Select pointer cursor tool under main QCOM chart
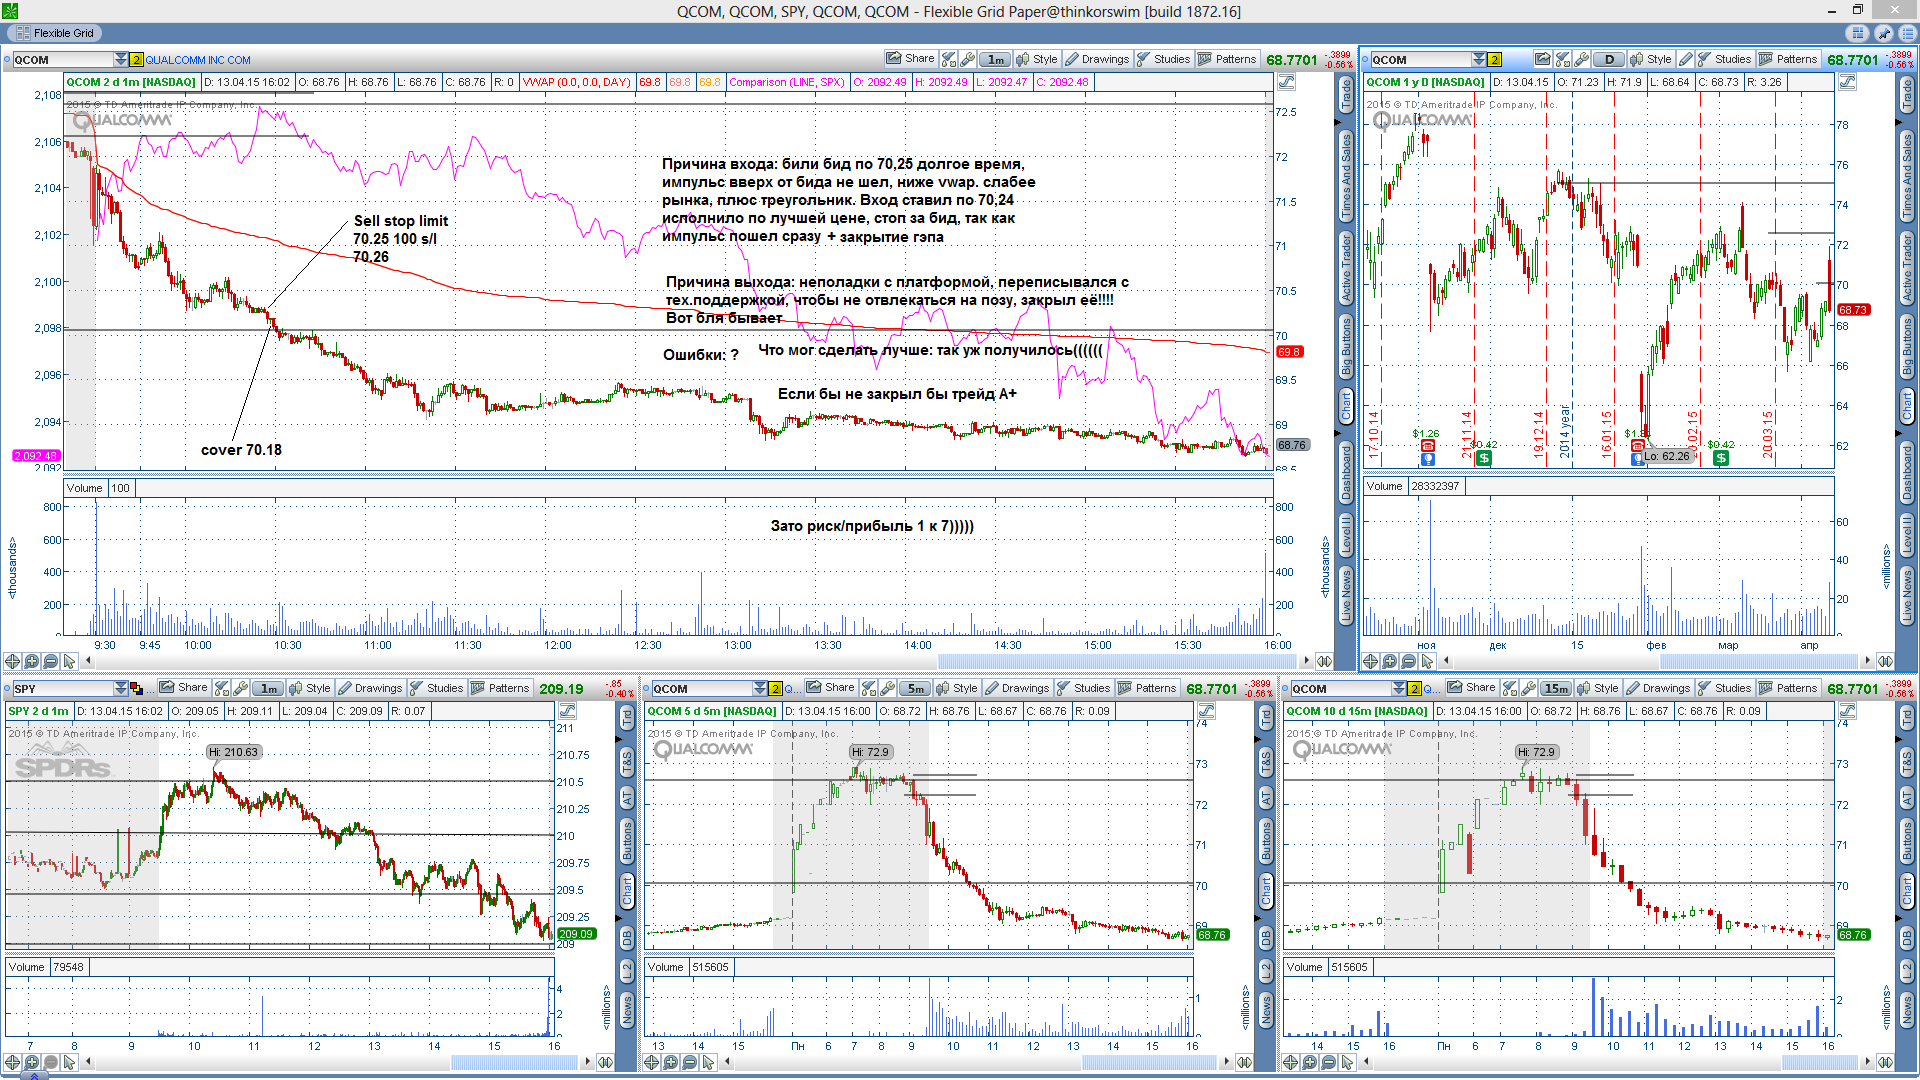This screenshot has height=1080, width=1920. click(x=69, y=661)
